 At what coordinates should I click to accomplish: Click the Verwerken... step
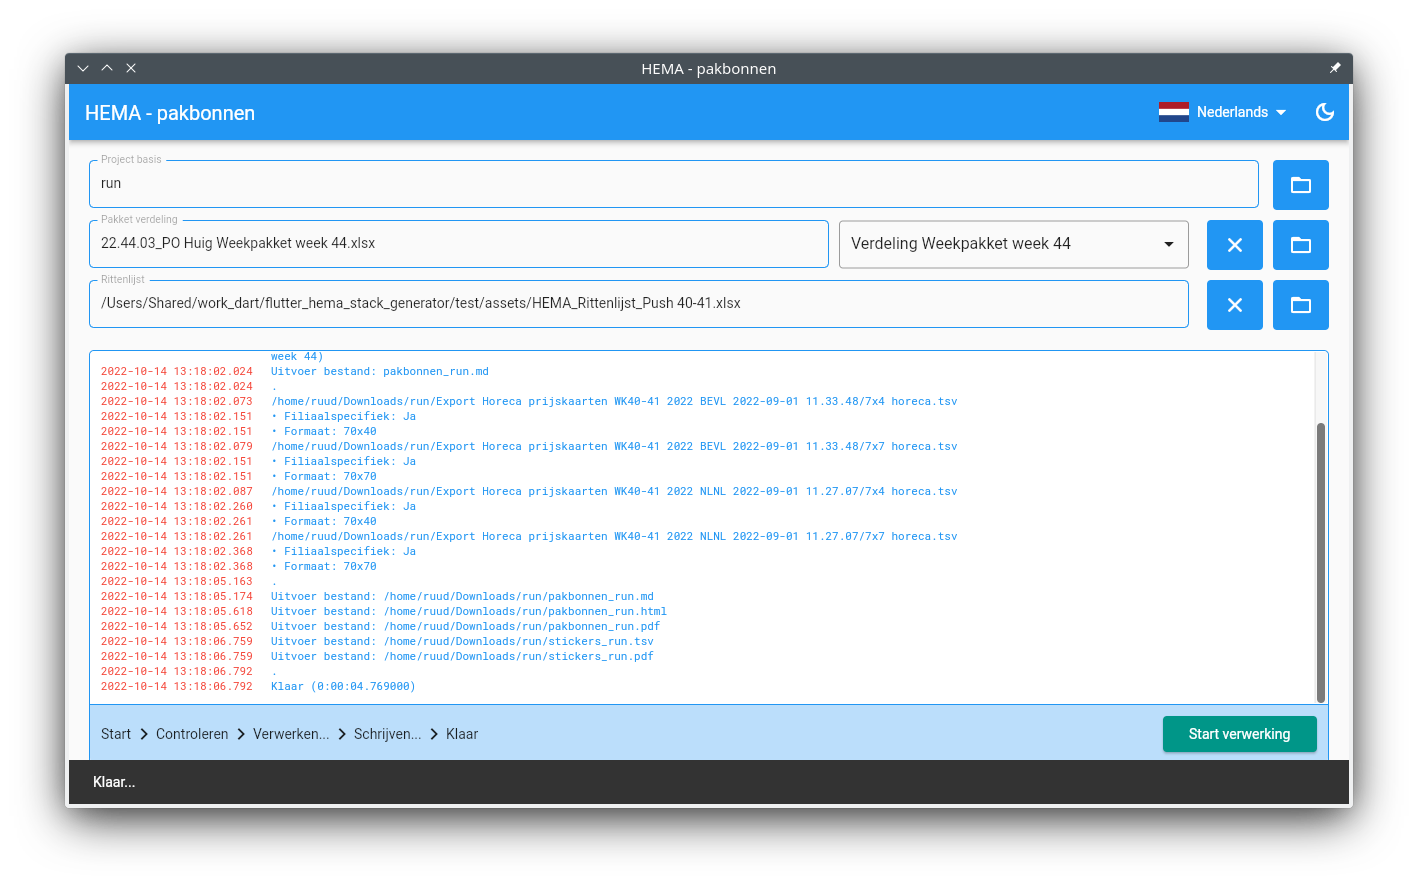coord(291,734)
